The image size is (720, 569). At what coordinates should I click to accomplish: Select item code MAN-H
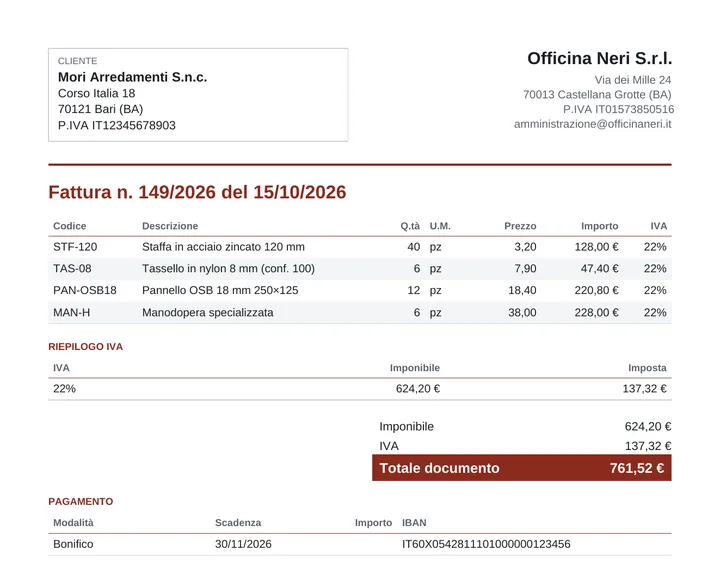(71, 313)
